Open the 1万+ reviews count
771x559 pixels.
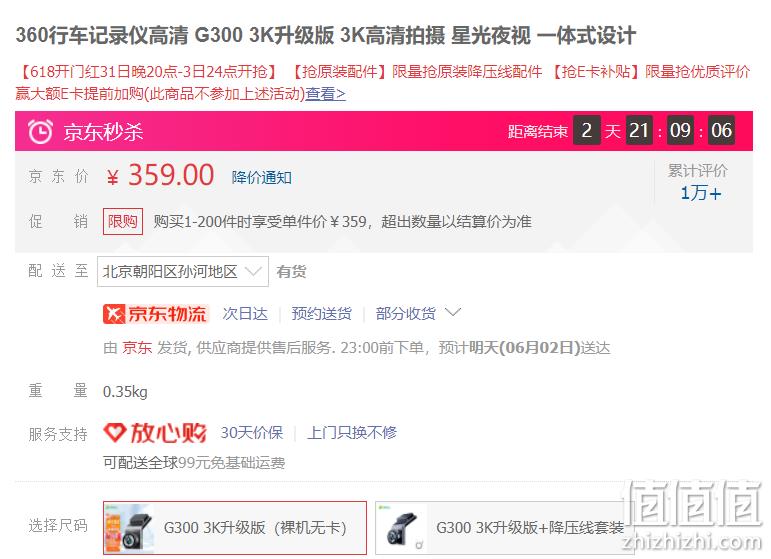[x=700, y=193]
